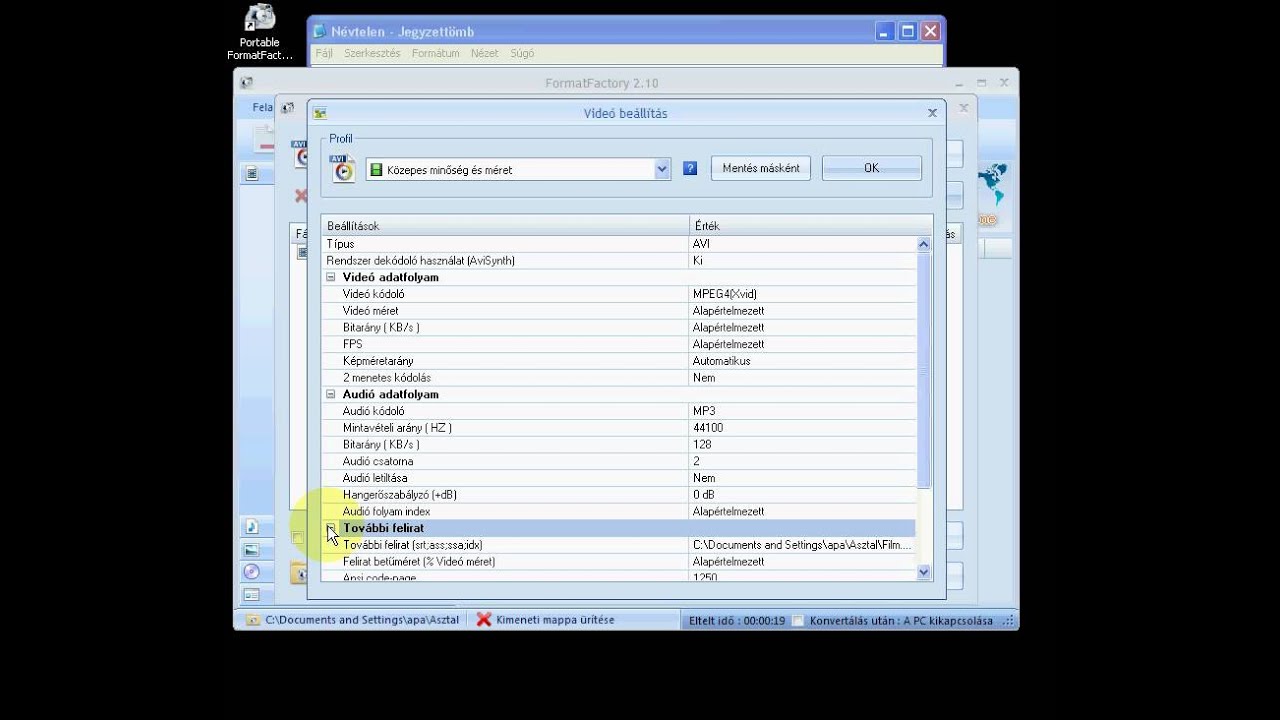Click the red X Kimeneti mappa ürítése icon

click(484, 620)
